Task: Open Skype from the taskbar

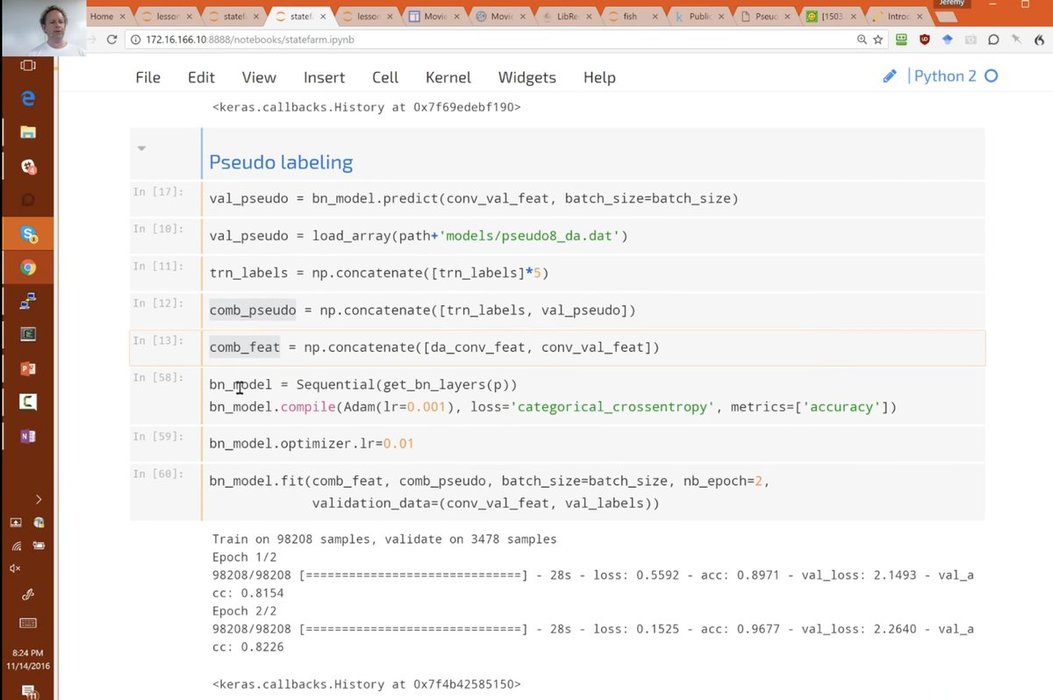Action: point(28,234)
